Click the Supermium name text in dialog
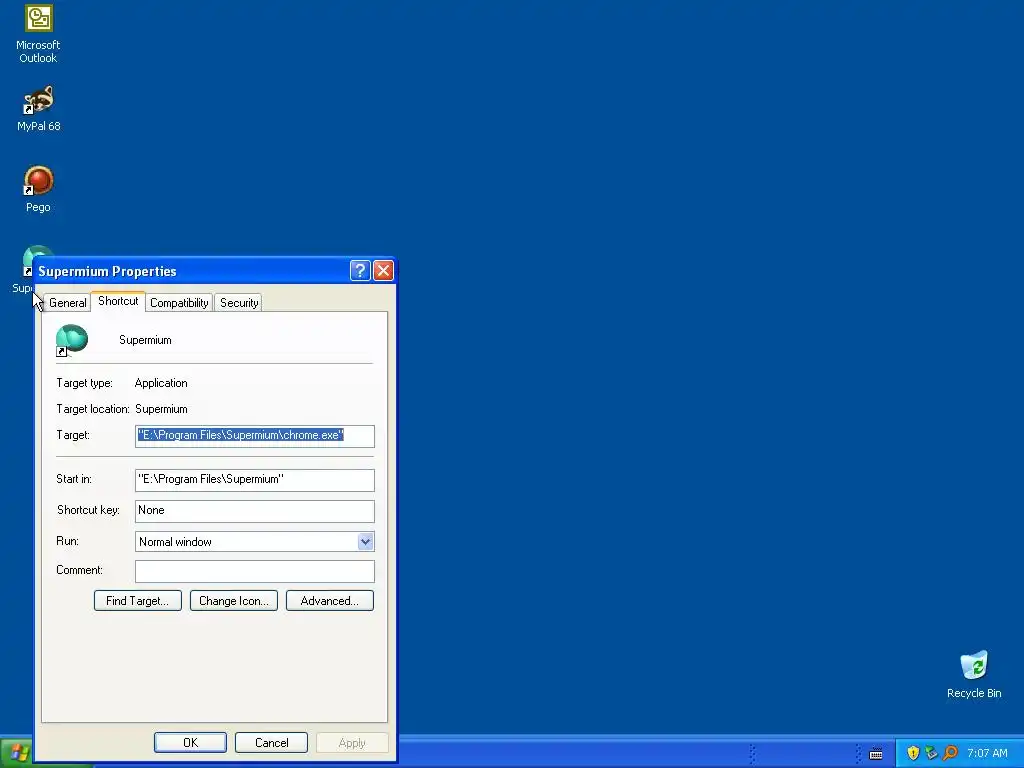This screenshot has width=1024, height=768. 145,340
